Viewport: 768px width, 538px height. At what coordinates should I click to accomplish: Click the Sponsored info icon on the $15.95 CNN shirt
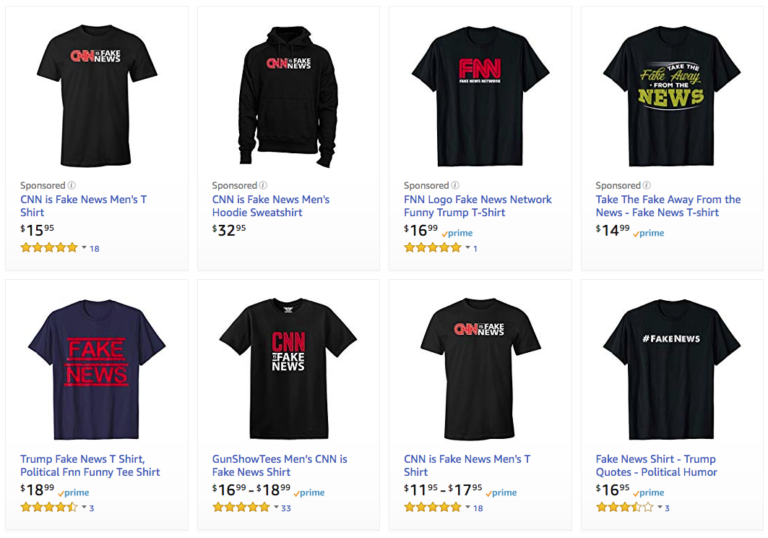coord(72,185)
